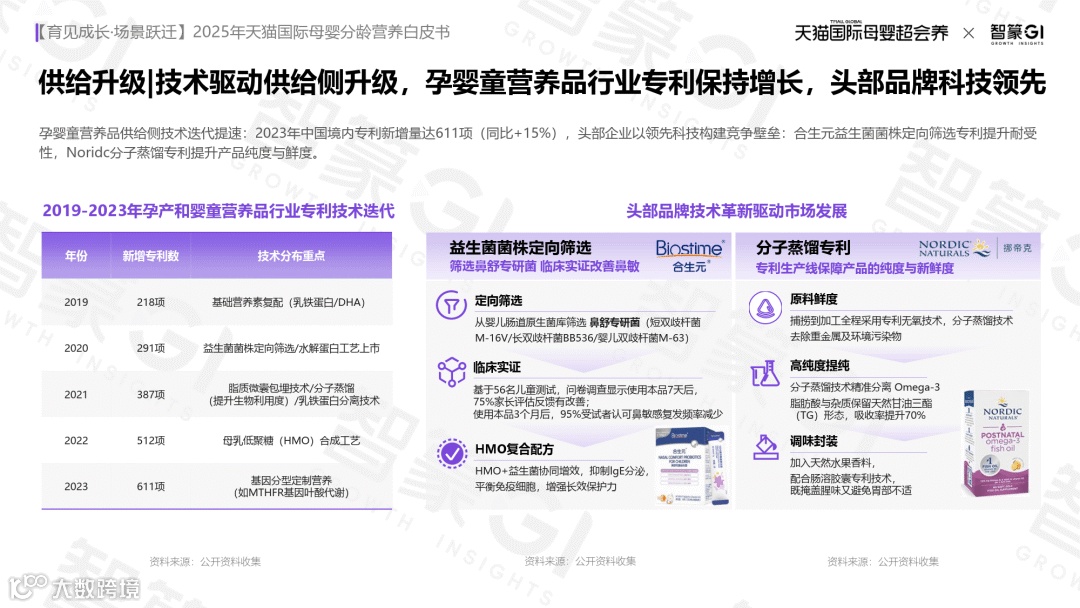Click the 611项 patent count cell
Screen dimensions: 1080x608
[x=150, y=487]
